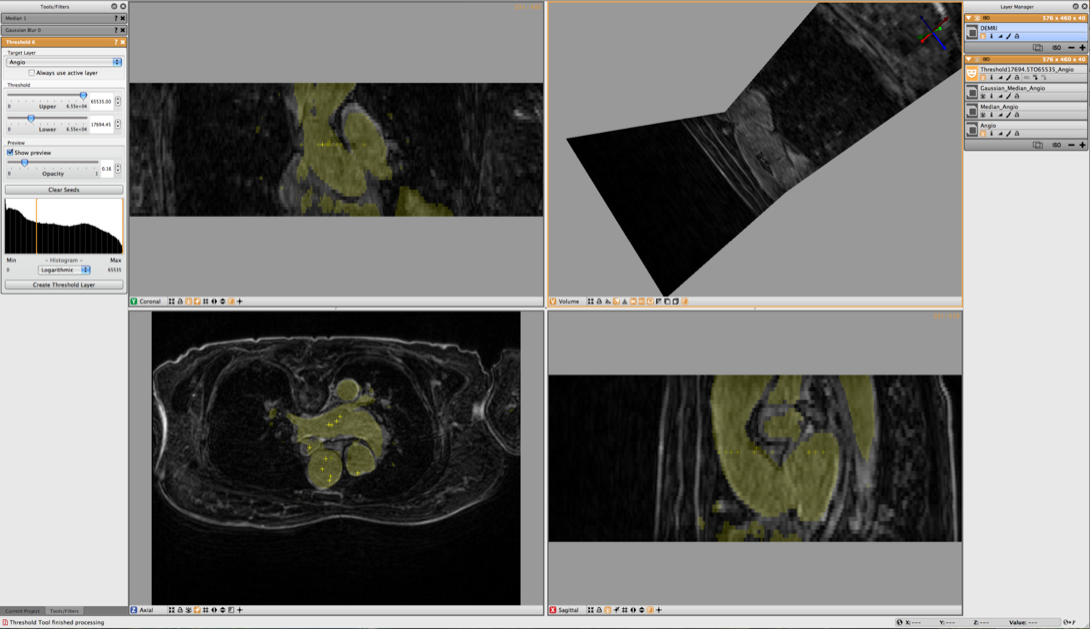Click Create Threshold Layer button
This screenshot has height=629, width=1090.
coord(64,285)
